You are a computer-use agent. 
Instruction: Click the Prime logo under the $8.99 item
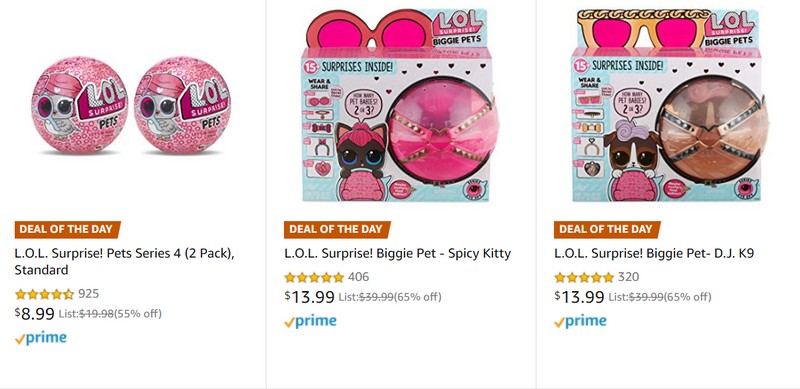click(x=41, y=338)
